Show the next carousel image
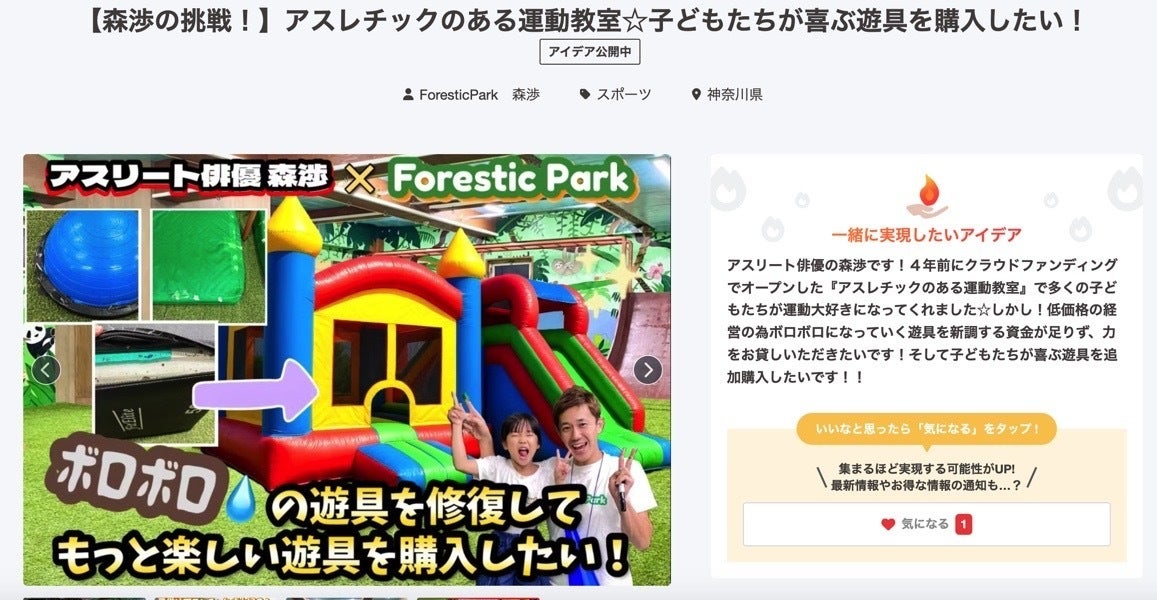 click(x=648, y=370)
